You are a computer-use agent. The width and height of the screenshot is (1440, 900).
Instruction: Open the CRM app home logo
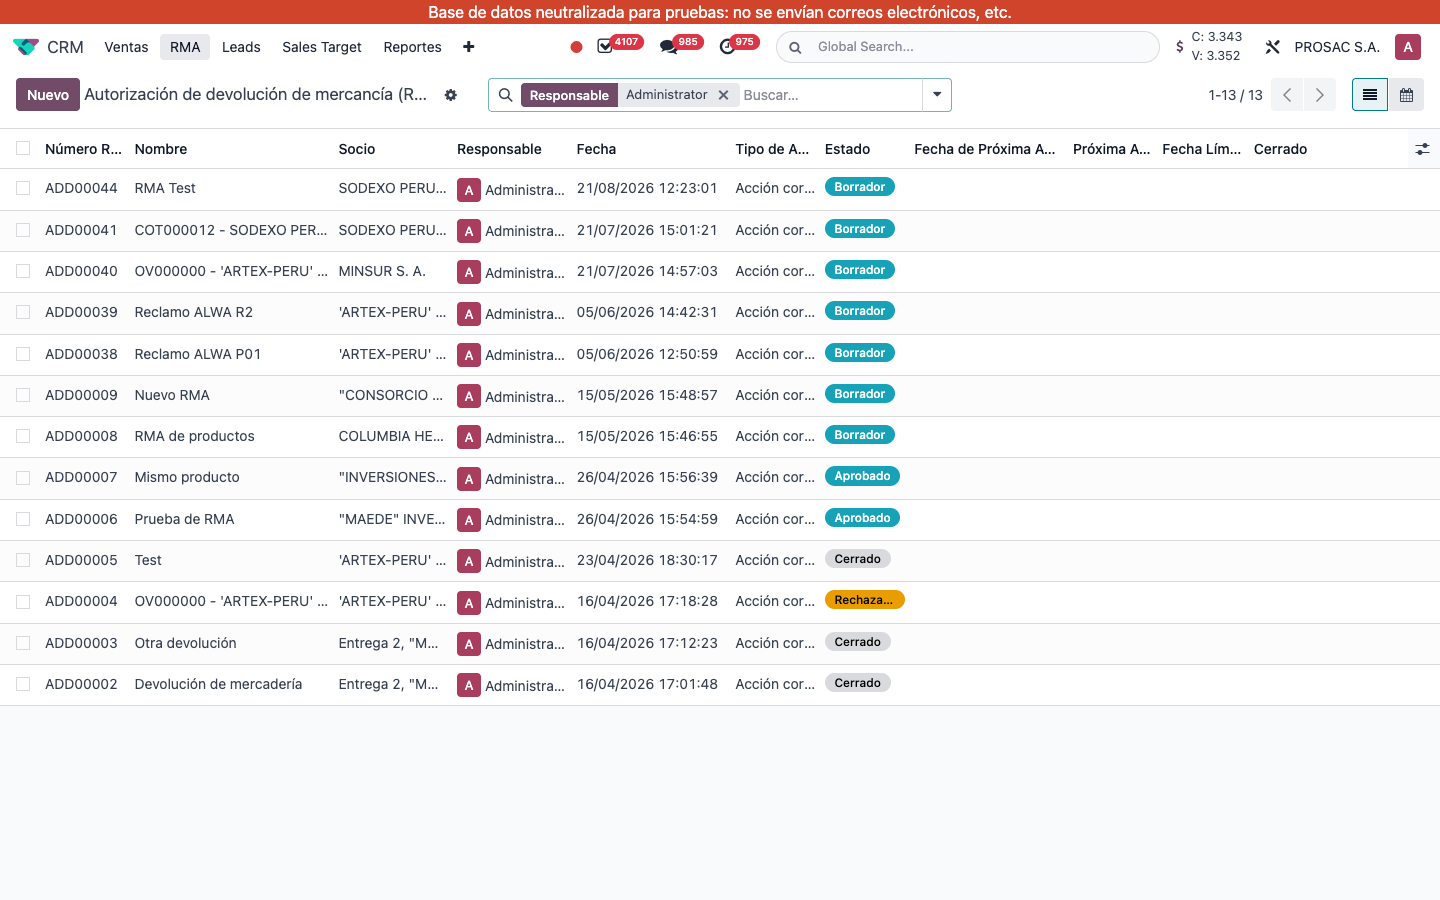26,47
